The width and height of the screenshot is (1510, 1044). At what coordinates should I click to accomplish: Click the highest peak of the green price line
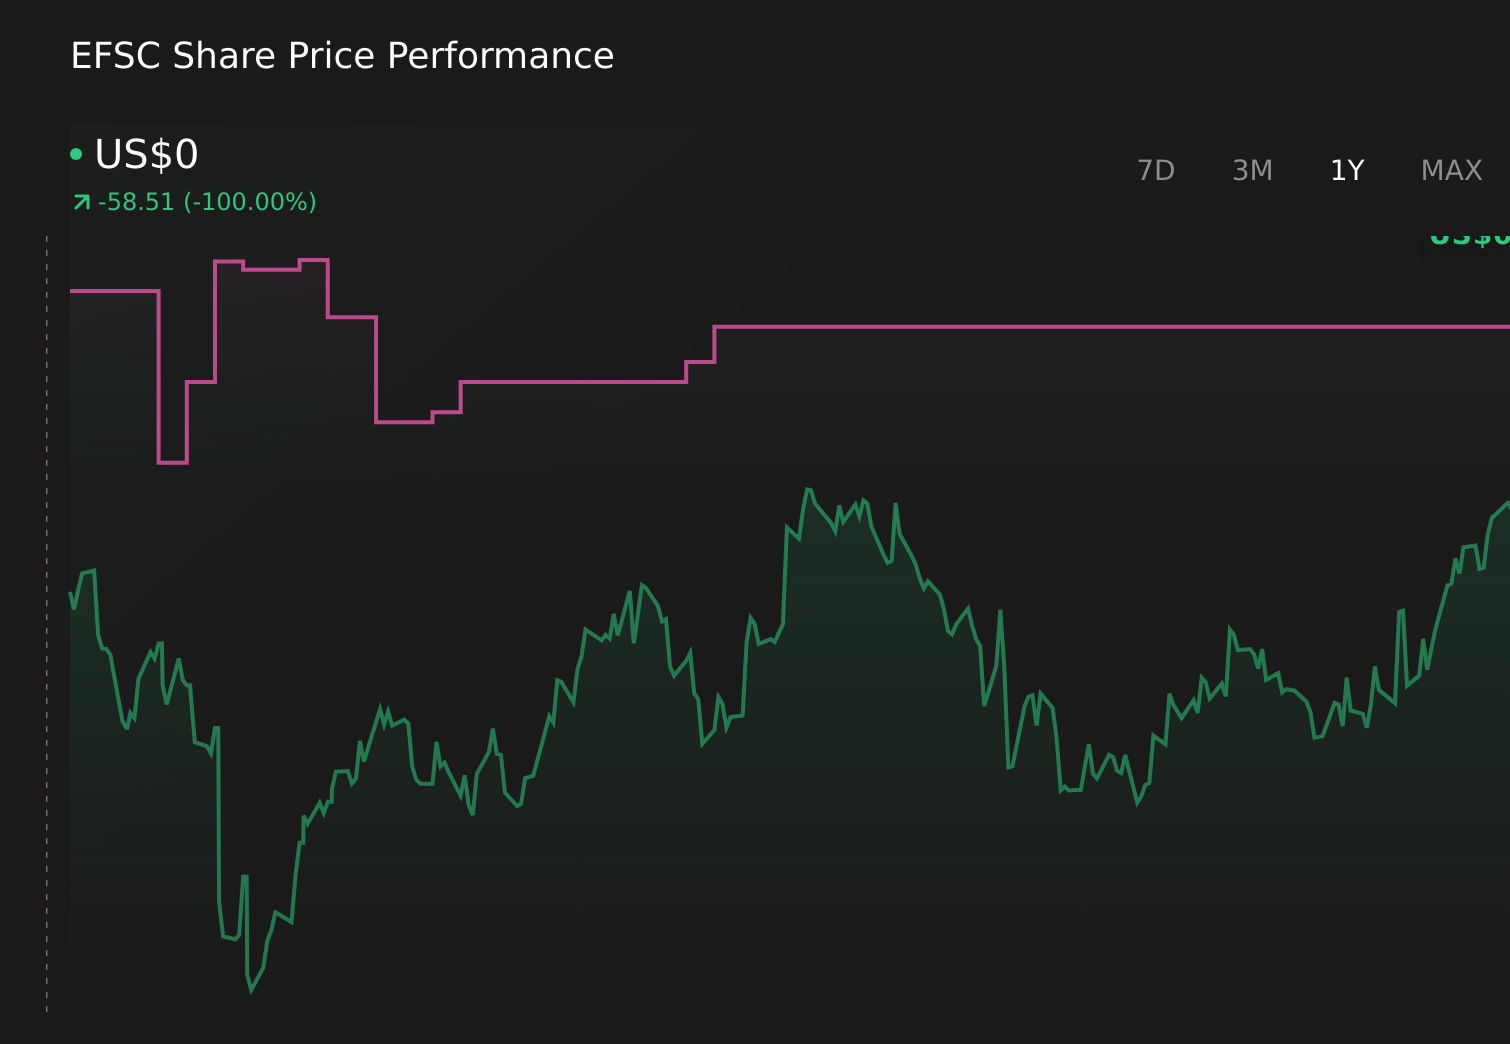(x=808, y=489)
